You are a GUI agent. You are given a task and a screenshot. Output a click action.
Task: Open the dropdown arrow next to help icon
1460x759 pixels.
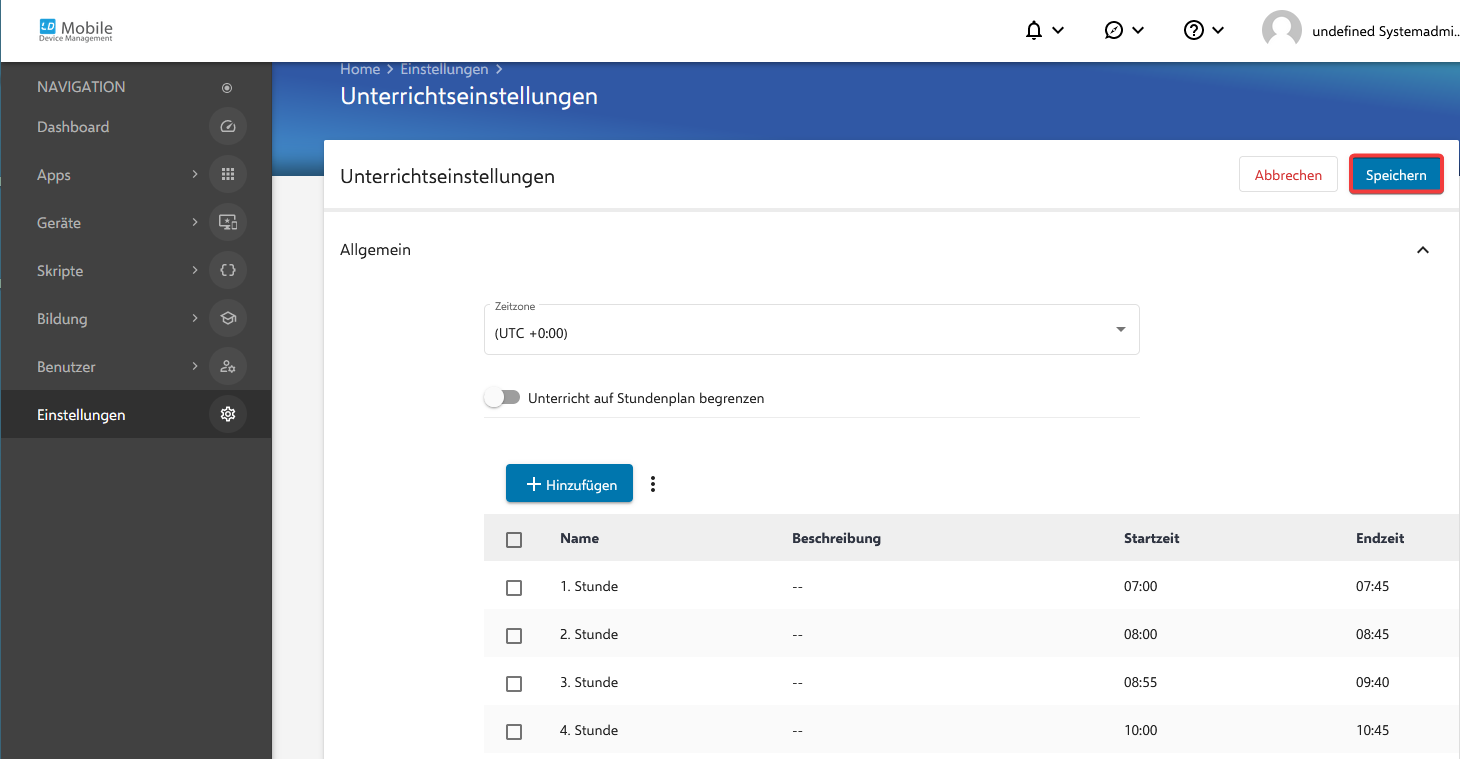(x=1218, y=31)
